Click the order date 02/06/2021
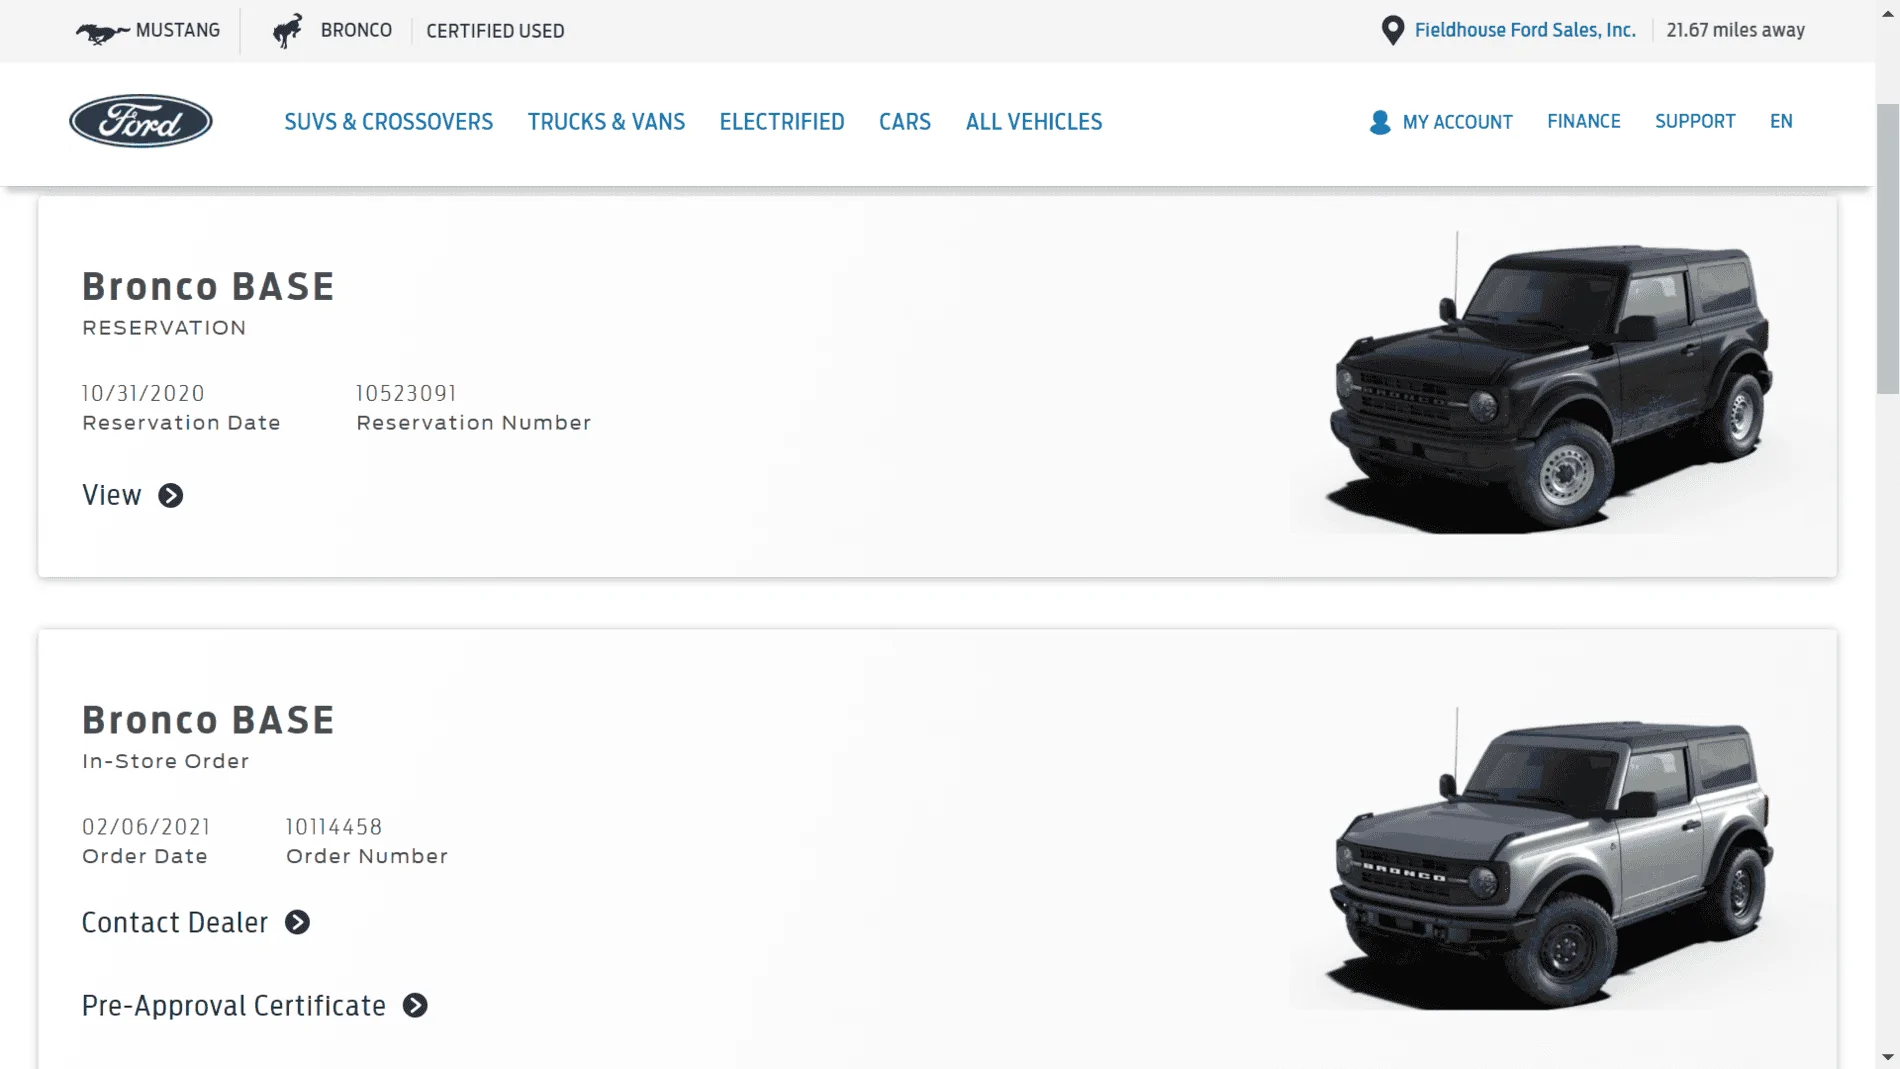 click(146, 827)
